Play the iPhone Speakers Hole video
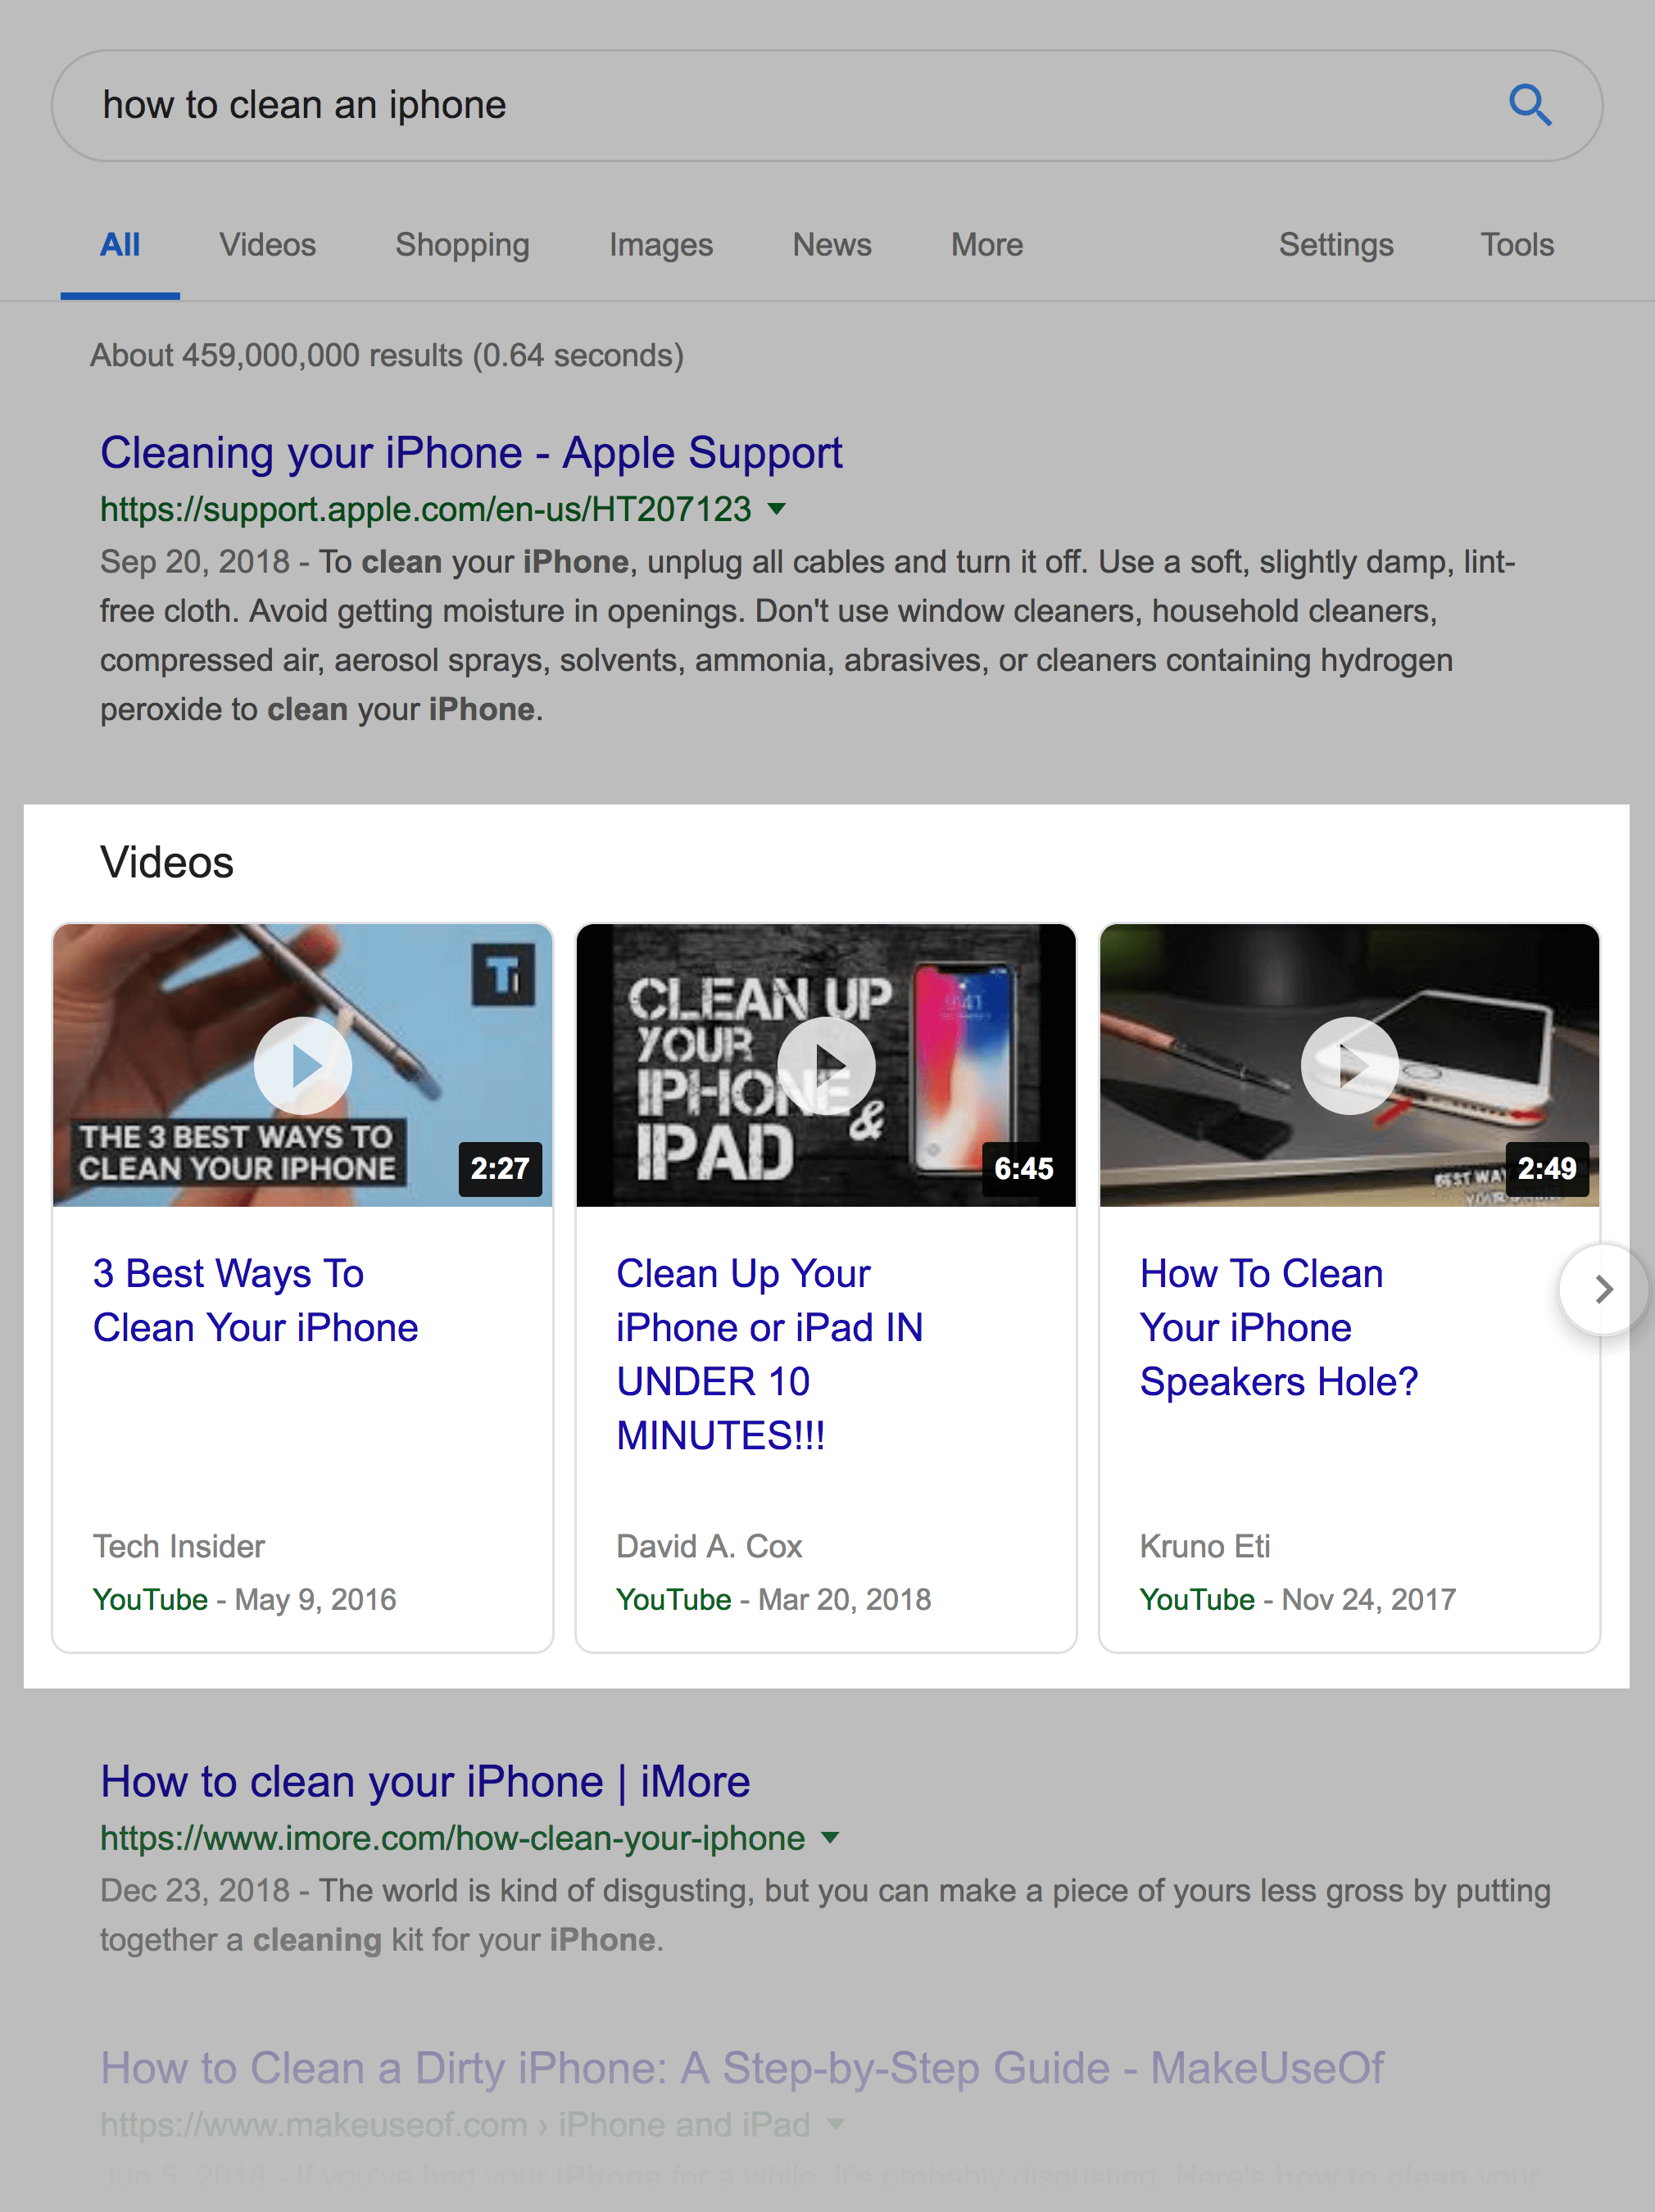 [1349, 1066]
